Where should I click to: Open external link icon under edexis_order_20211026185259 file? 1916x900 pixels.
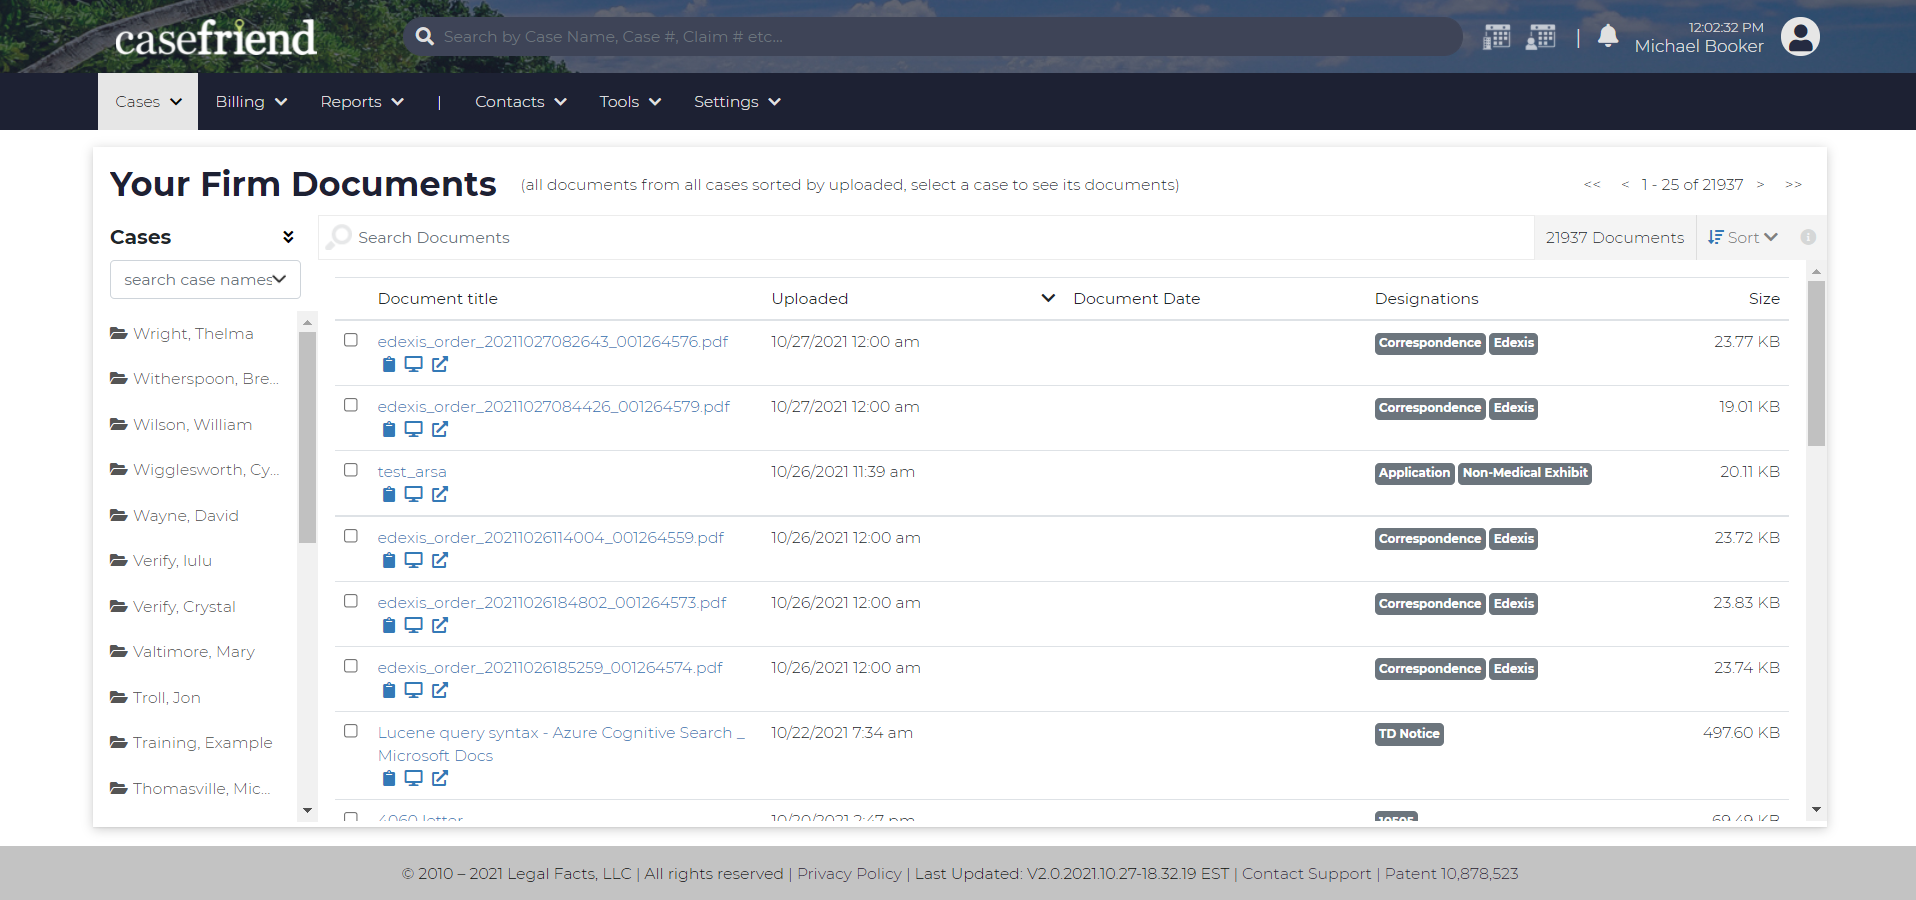coord(440,690)
